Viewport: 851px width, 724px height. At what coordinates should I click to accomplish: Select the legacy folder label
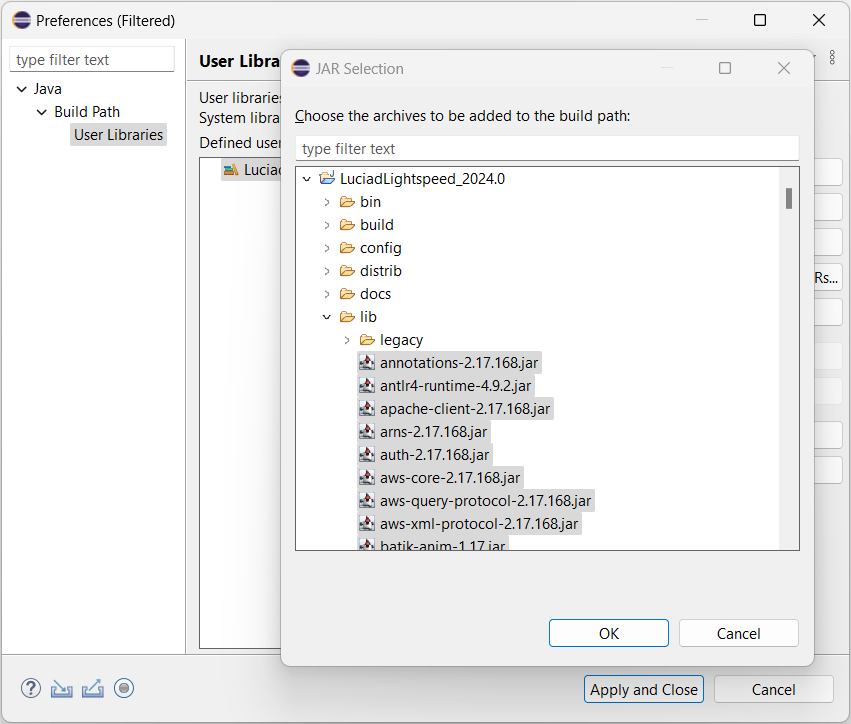401,340
